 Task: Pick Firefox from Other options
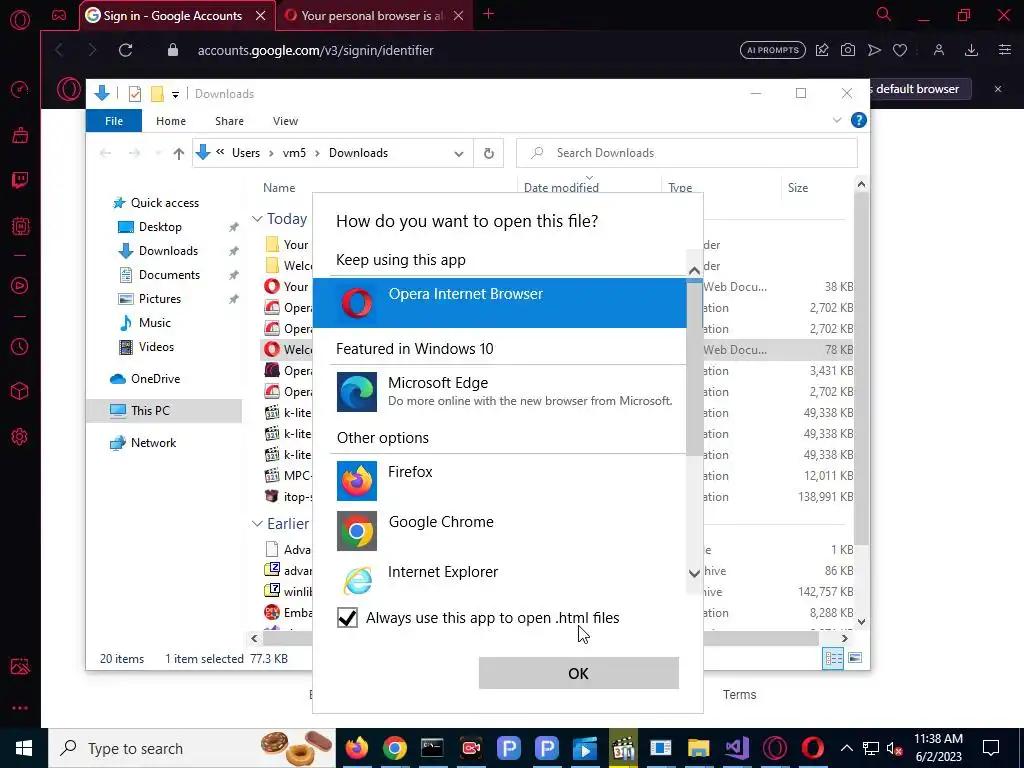pyautogui.click(x=500, y=481)
